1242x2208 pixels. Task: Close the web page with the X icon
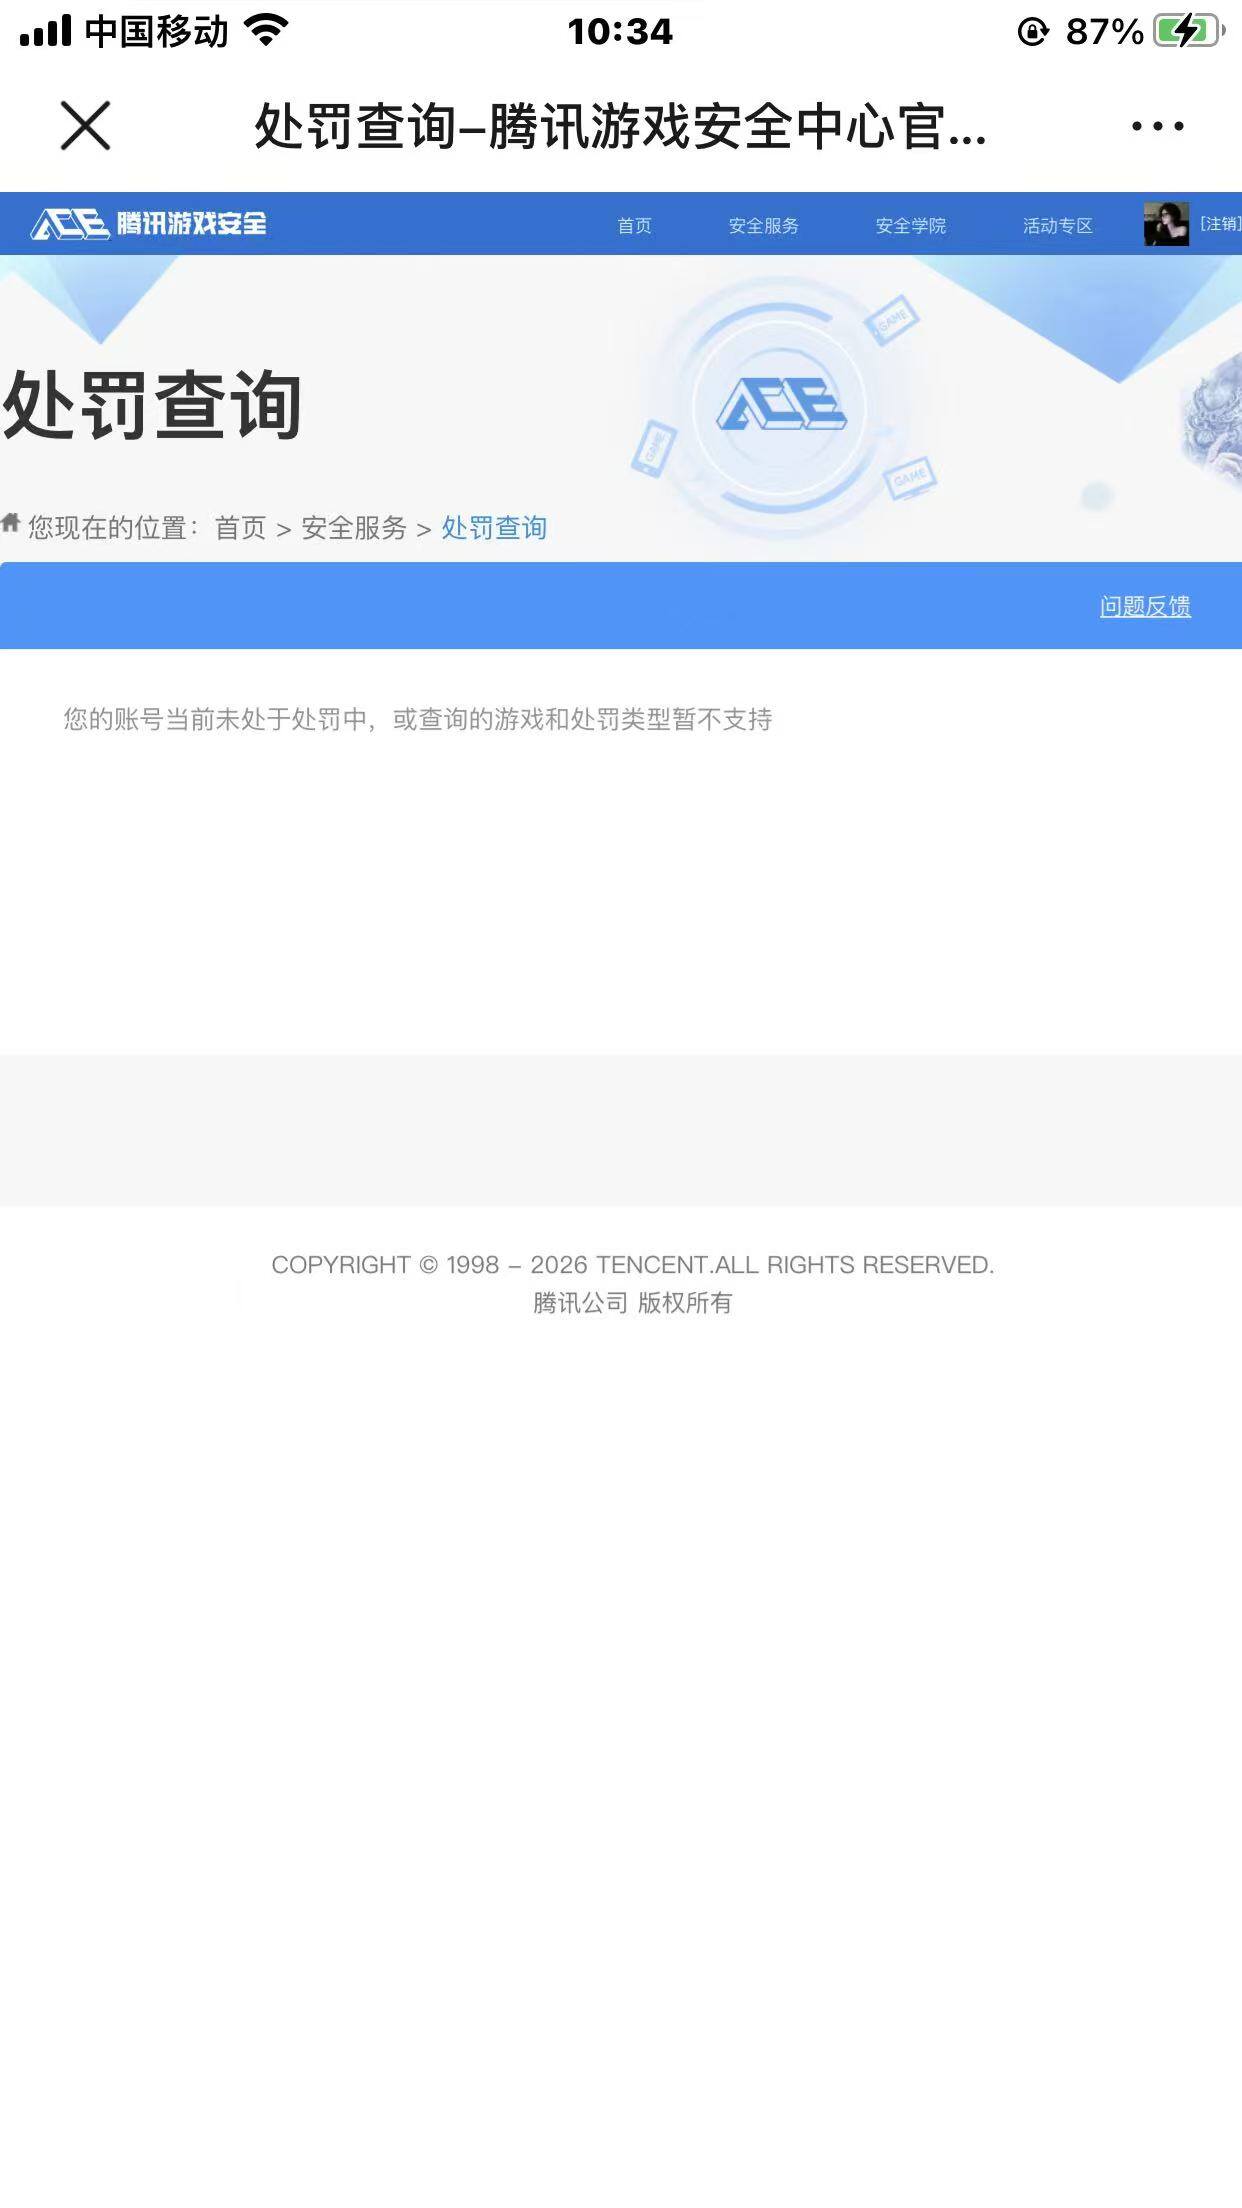[x=85, y=126]
